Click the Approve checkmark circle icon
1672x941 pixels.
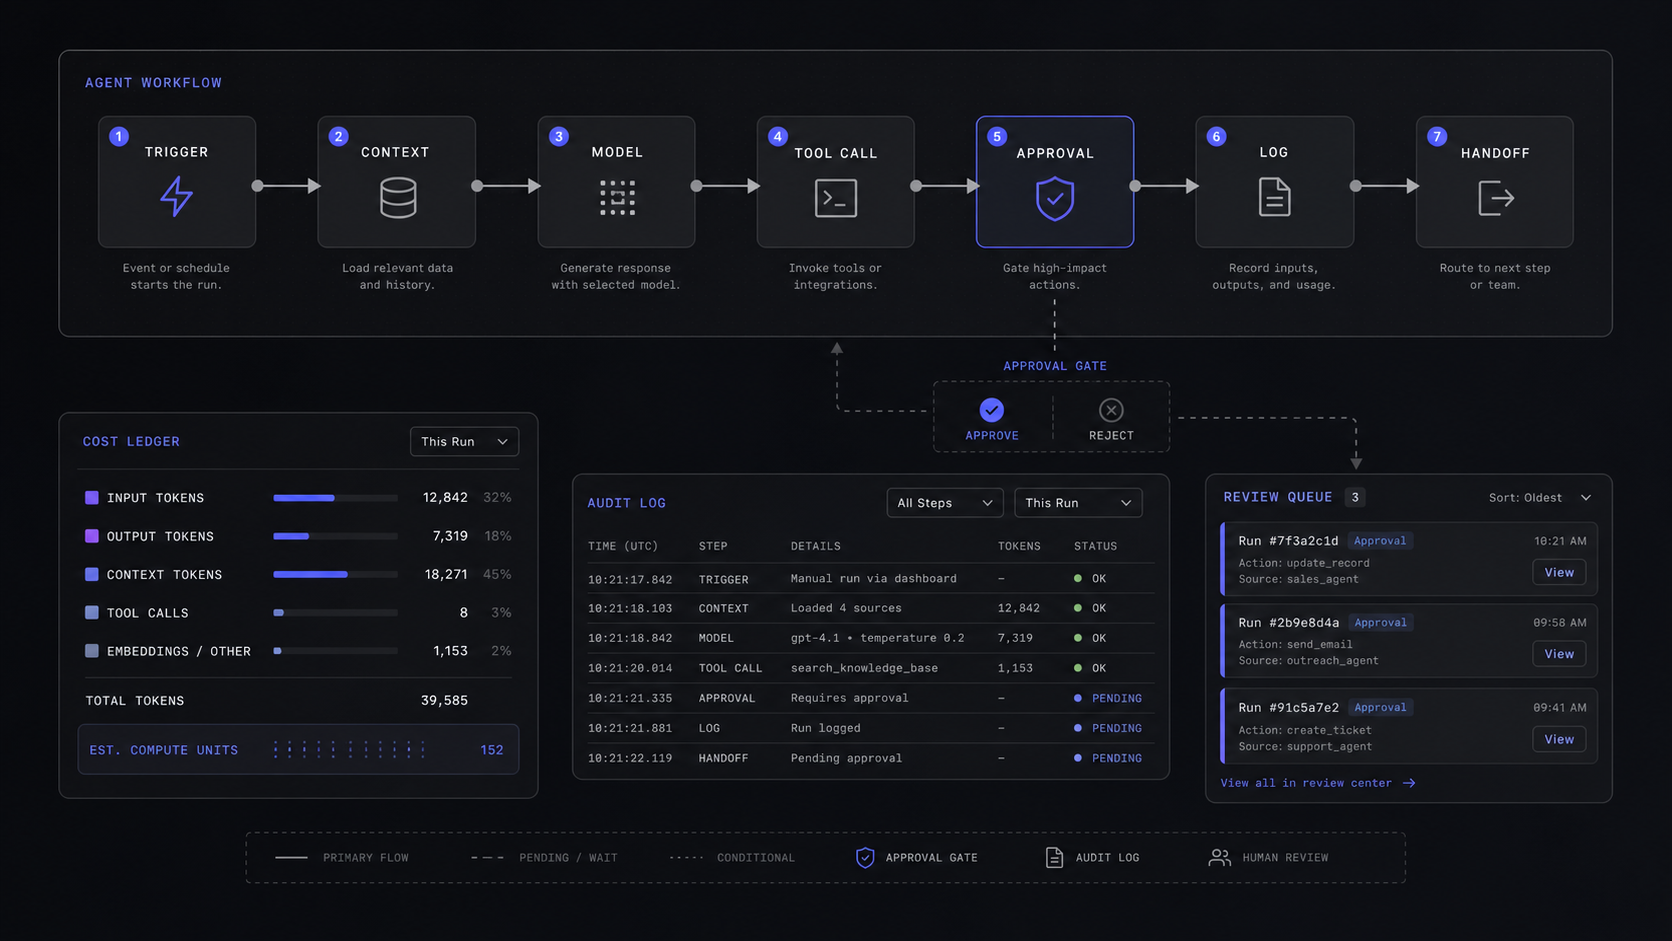pyautogui.click(x=992, y=410)
